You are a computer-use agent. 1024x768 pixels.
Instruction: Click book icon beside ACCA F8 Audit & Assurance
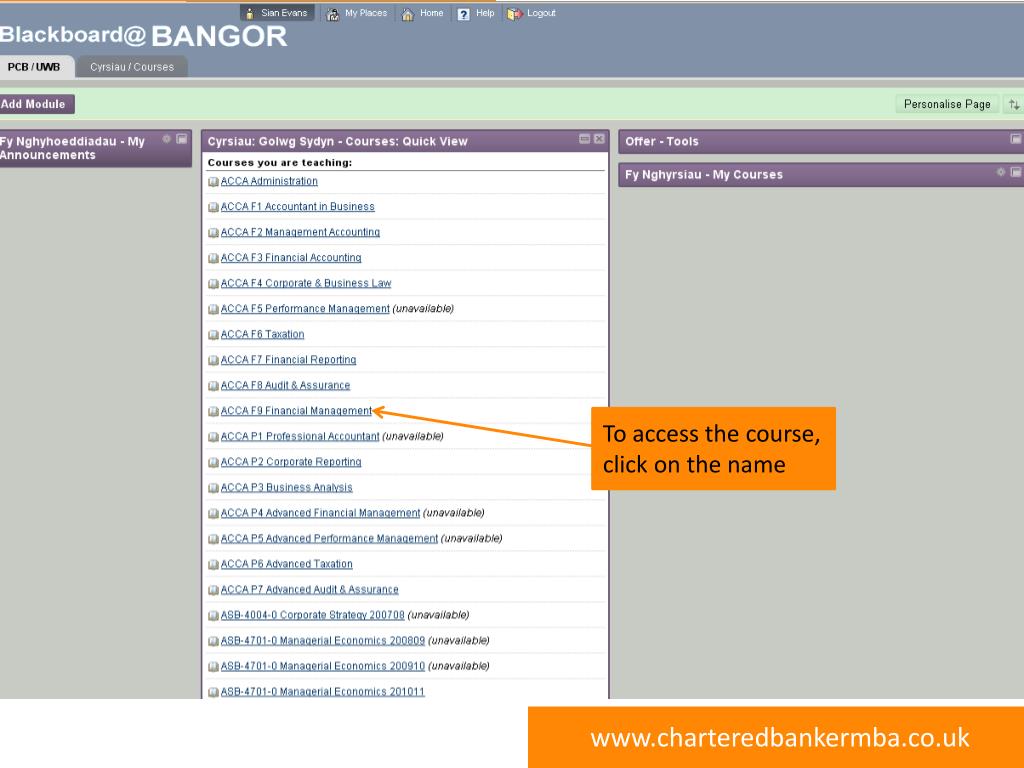click(x=213, y=385)
